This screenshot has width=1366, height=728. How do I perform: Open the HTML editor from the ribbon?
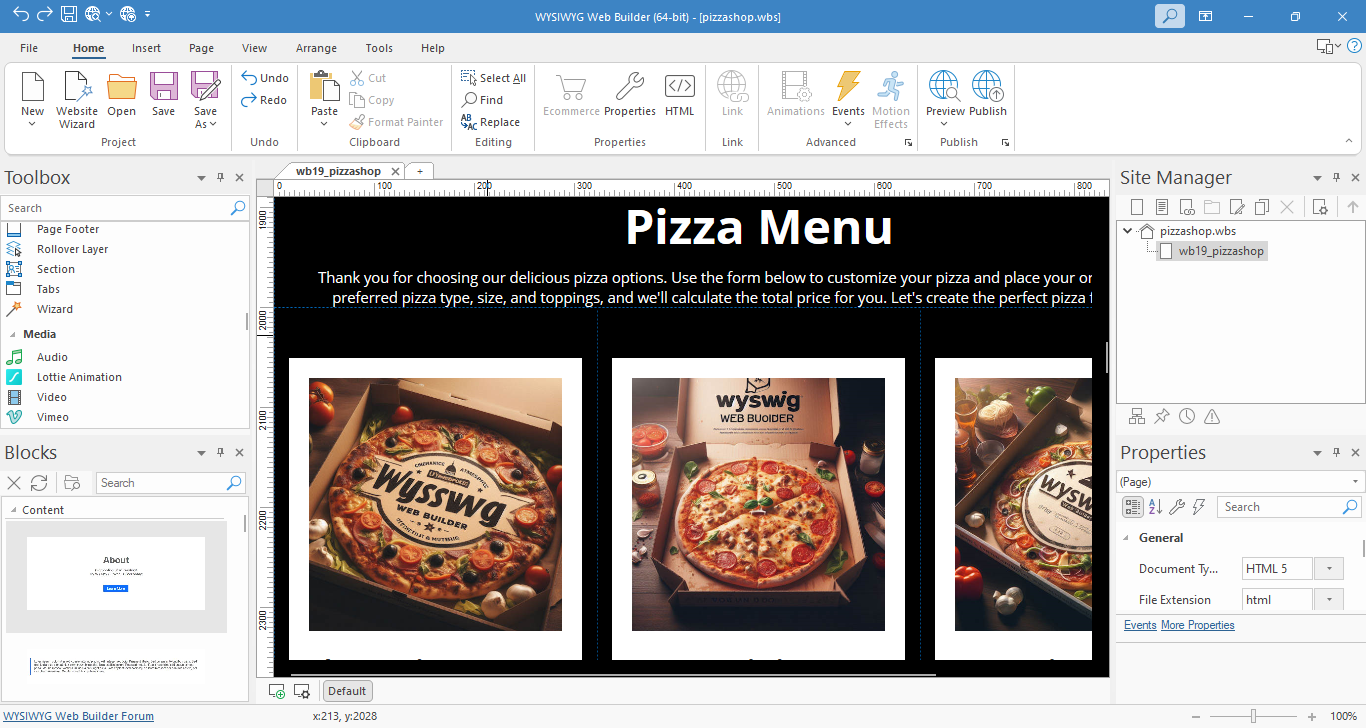click(680, 88)
